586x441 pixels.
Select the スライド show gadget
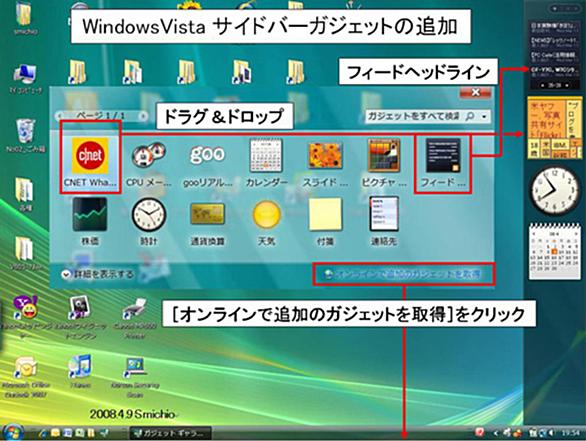pyautogui.click(x=325, y=163)
